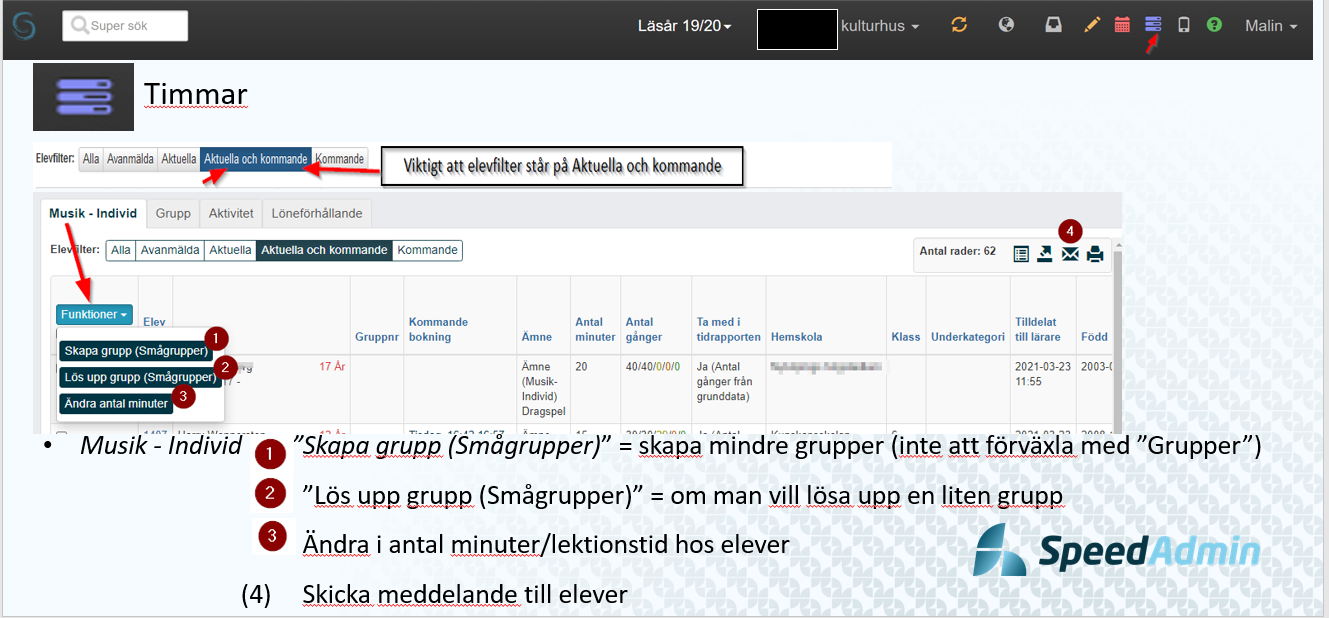The height and width of the screenshot is (618, 1329).
Task: Select Kommande in the Elevfilter under the tabs
Action: 427,250
